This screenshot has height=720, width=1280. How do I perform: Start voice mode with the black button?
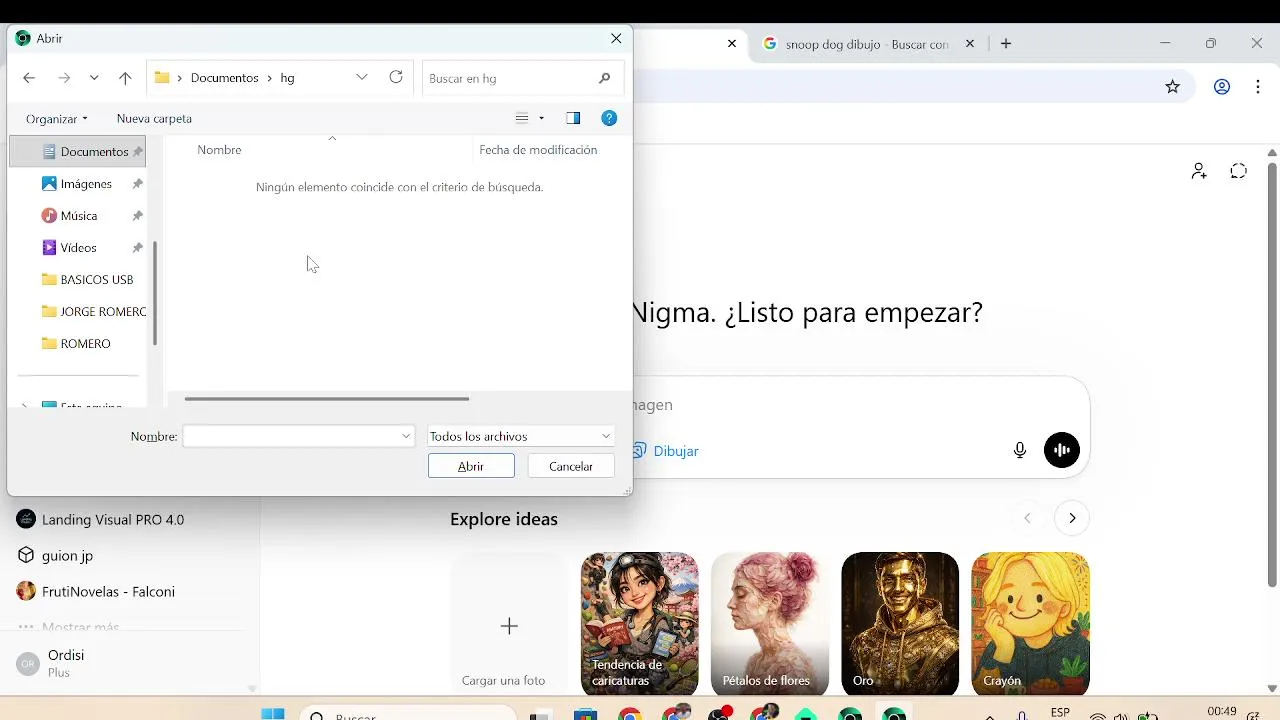click(1062, 450)
